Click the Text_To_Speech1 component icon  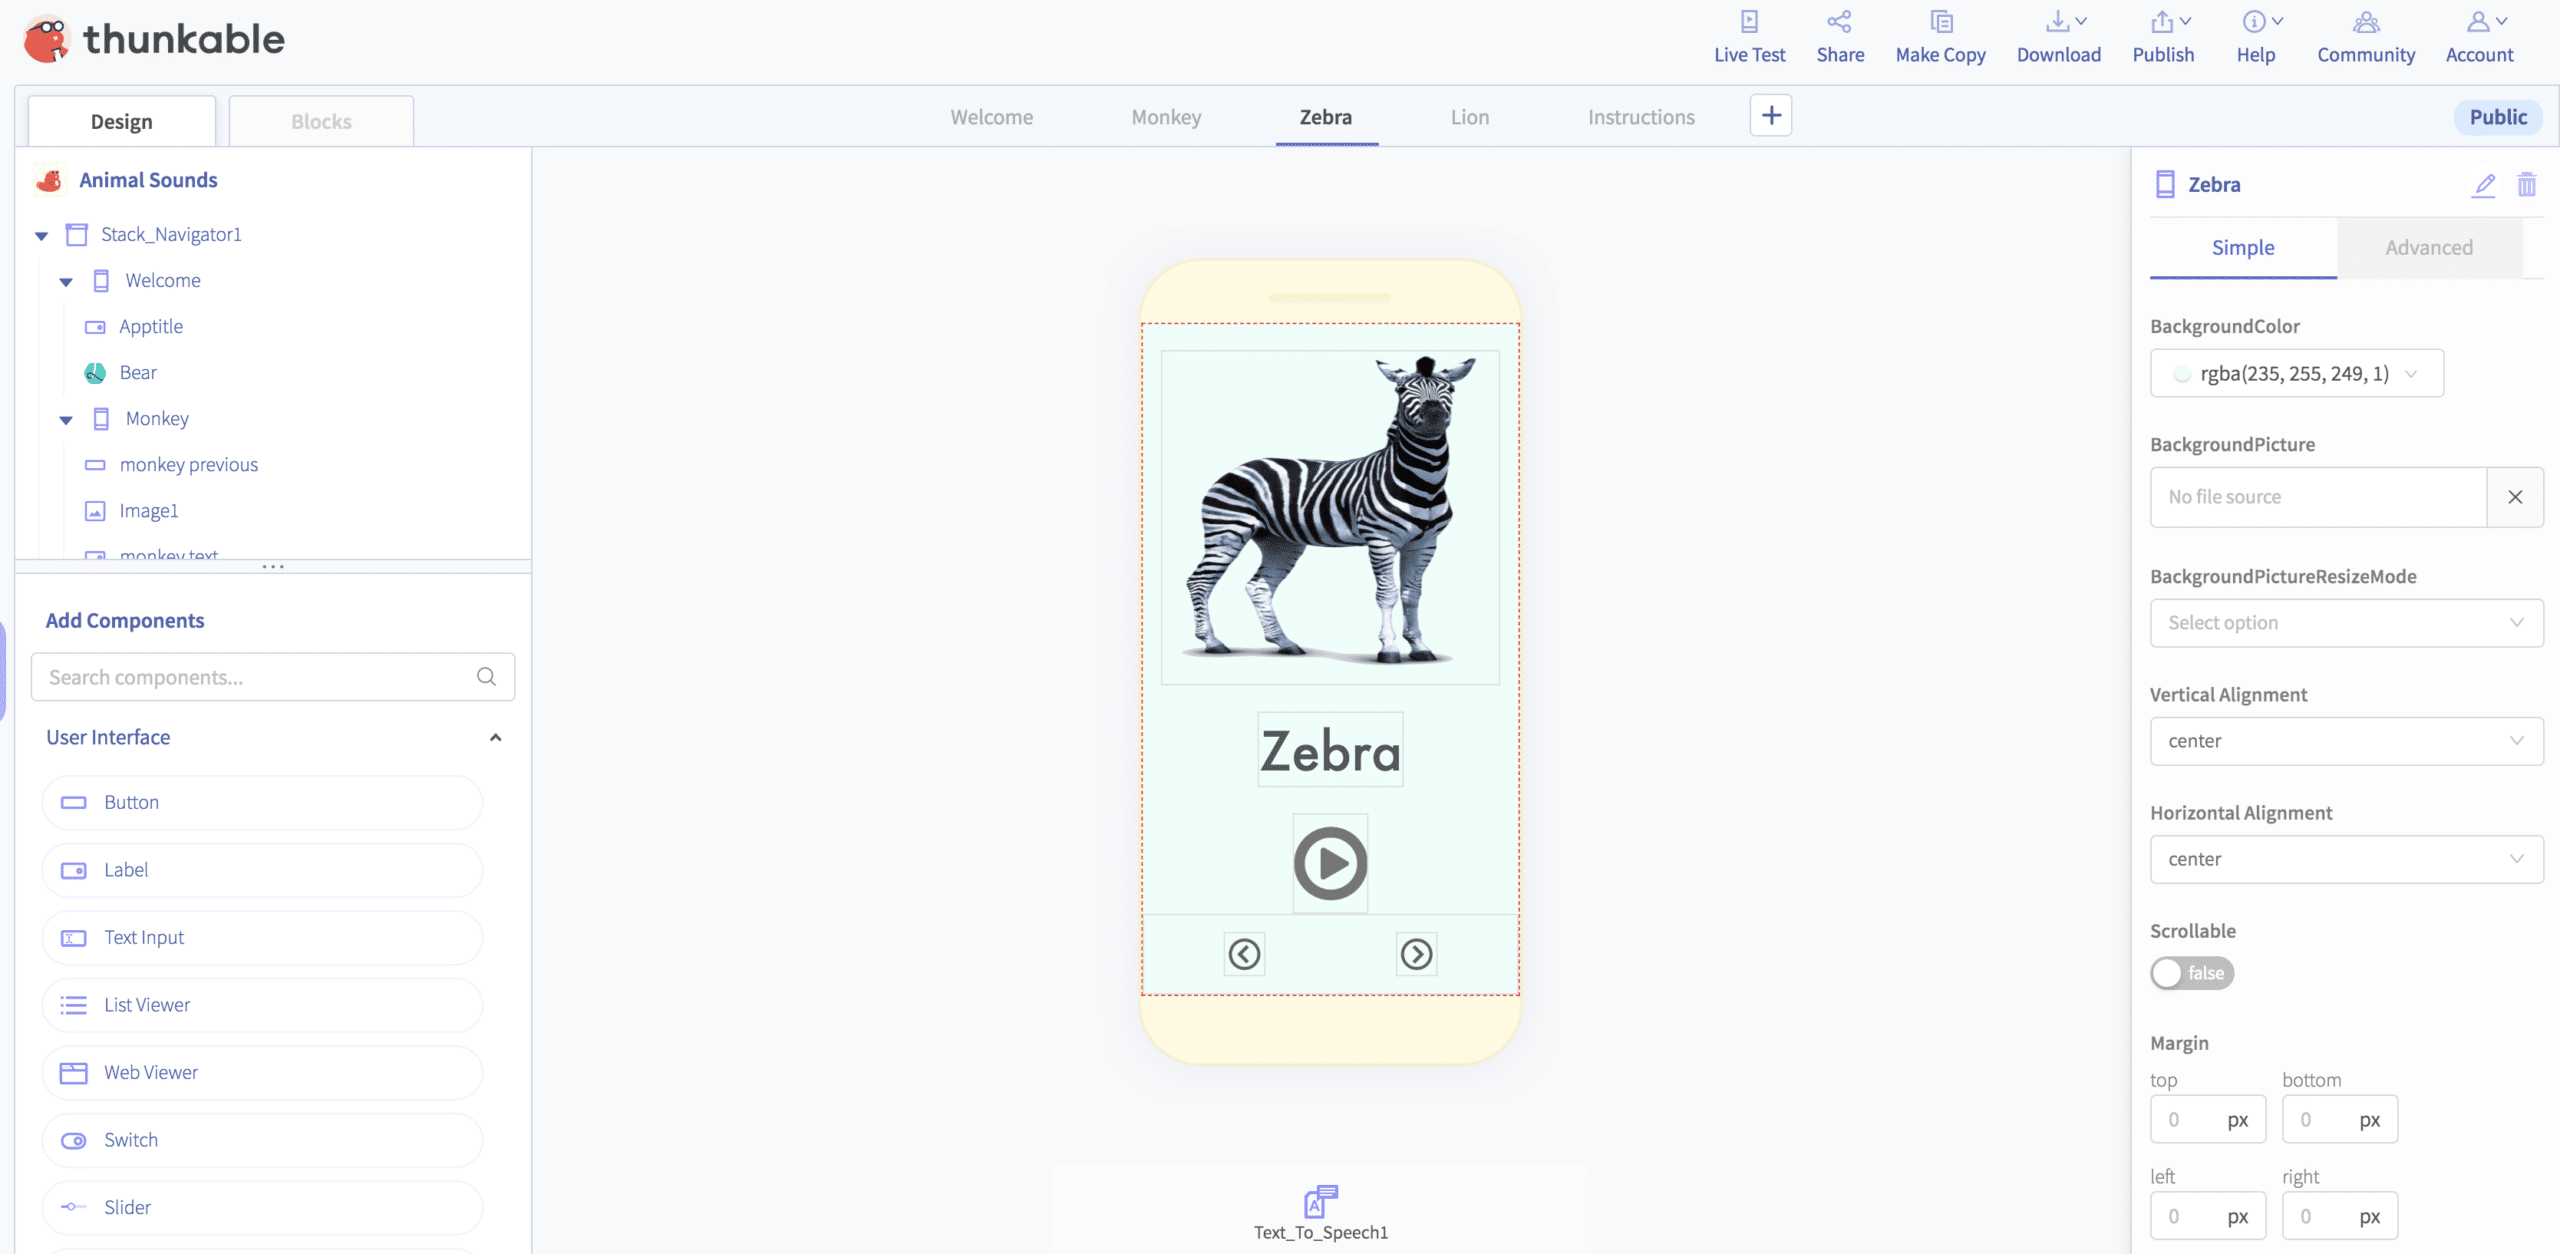1322,1197
